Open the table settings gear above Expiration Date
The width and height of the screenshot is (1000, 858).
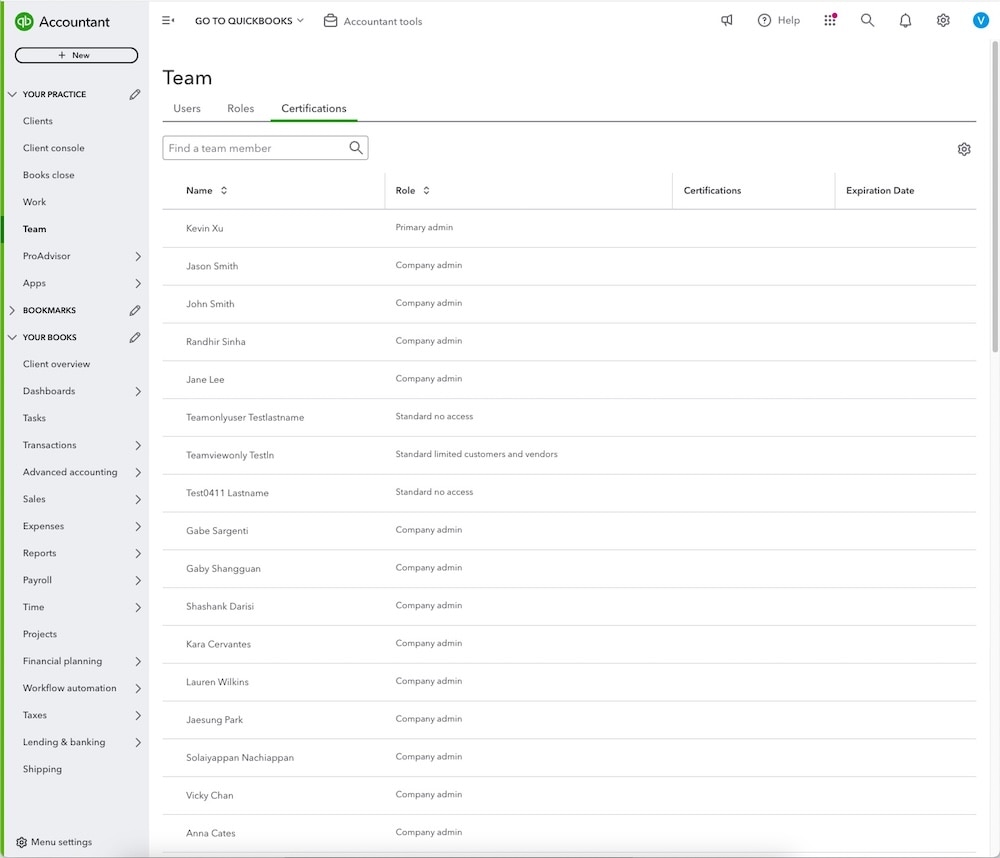click(x=964, y=148)
